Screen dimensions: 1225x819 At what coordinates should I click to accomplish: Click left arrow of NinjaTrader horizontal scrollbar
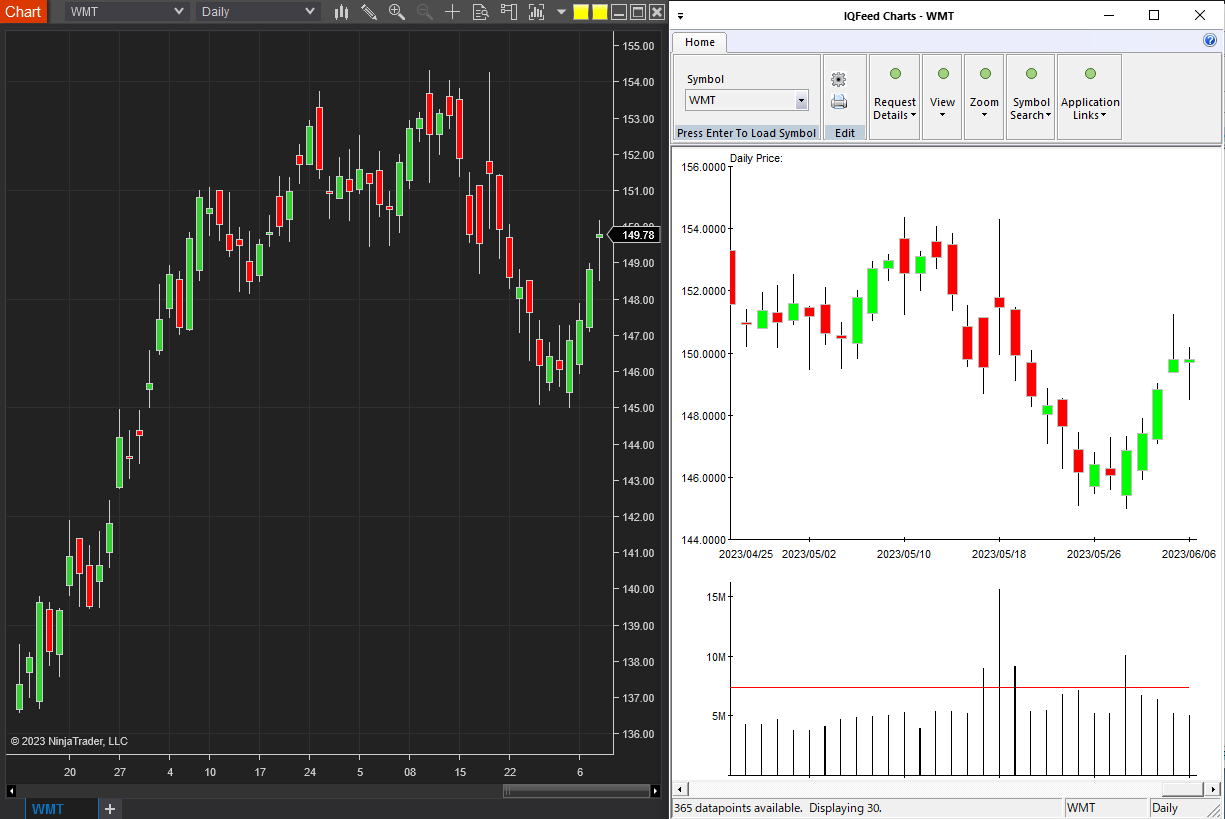11,791
